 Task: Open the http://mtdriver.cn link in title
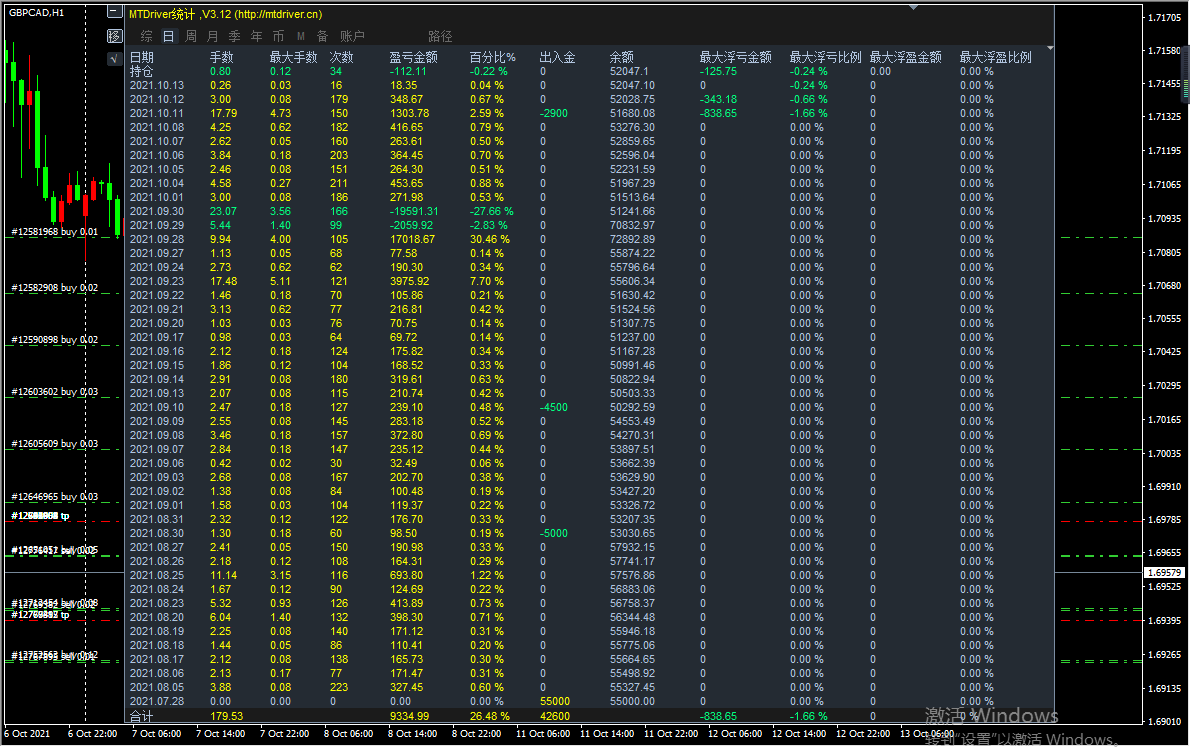[279, 14]
